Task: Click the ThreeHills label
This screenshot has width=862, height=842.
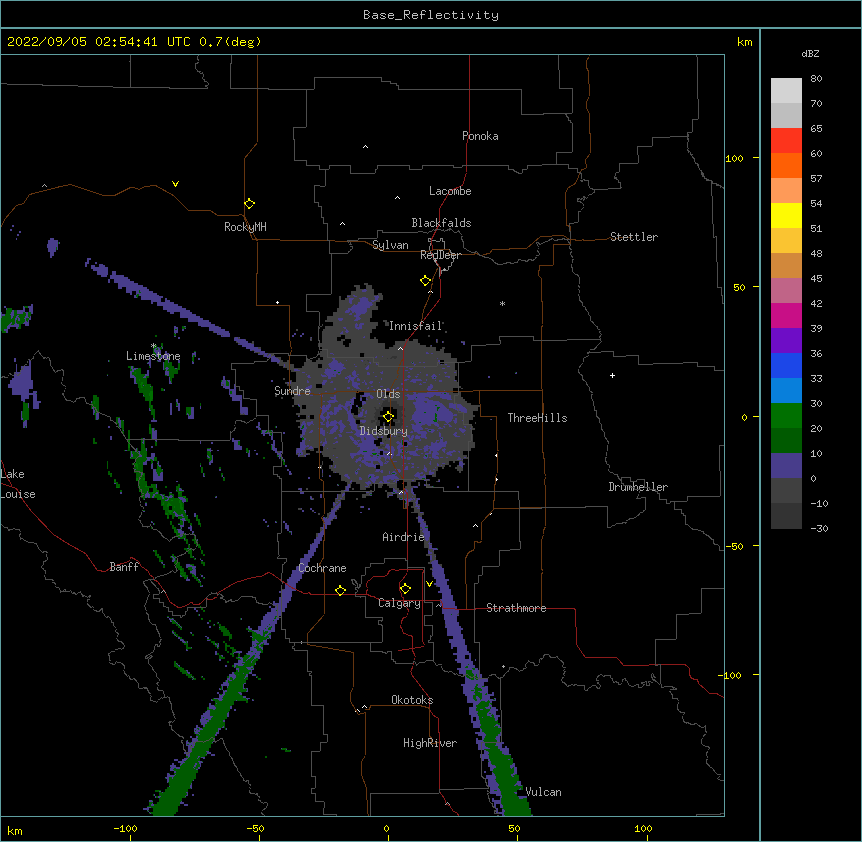Action: click(x=538, y=418)
